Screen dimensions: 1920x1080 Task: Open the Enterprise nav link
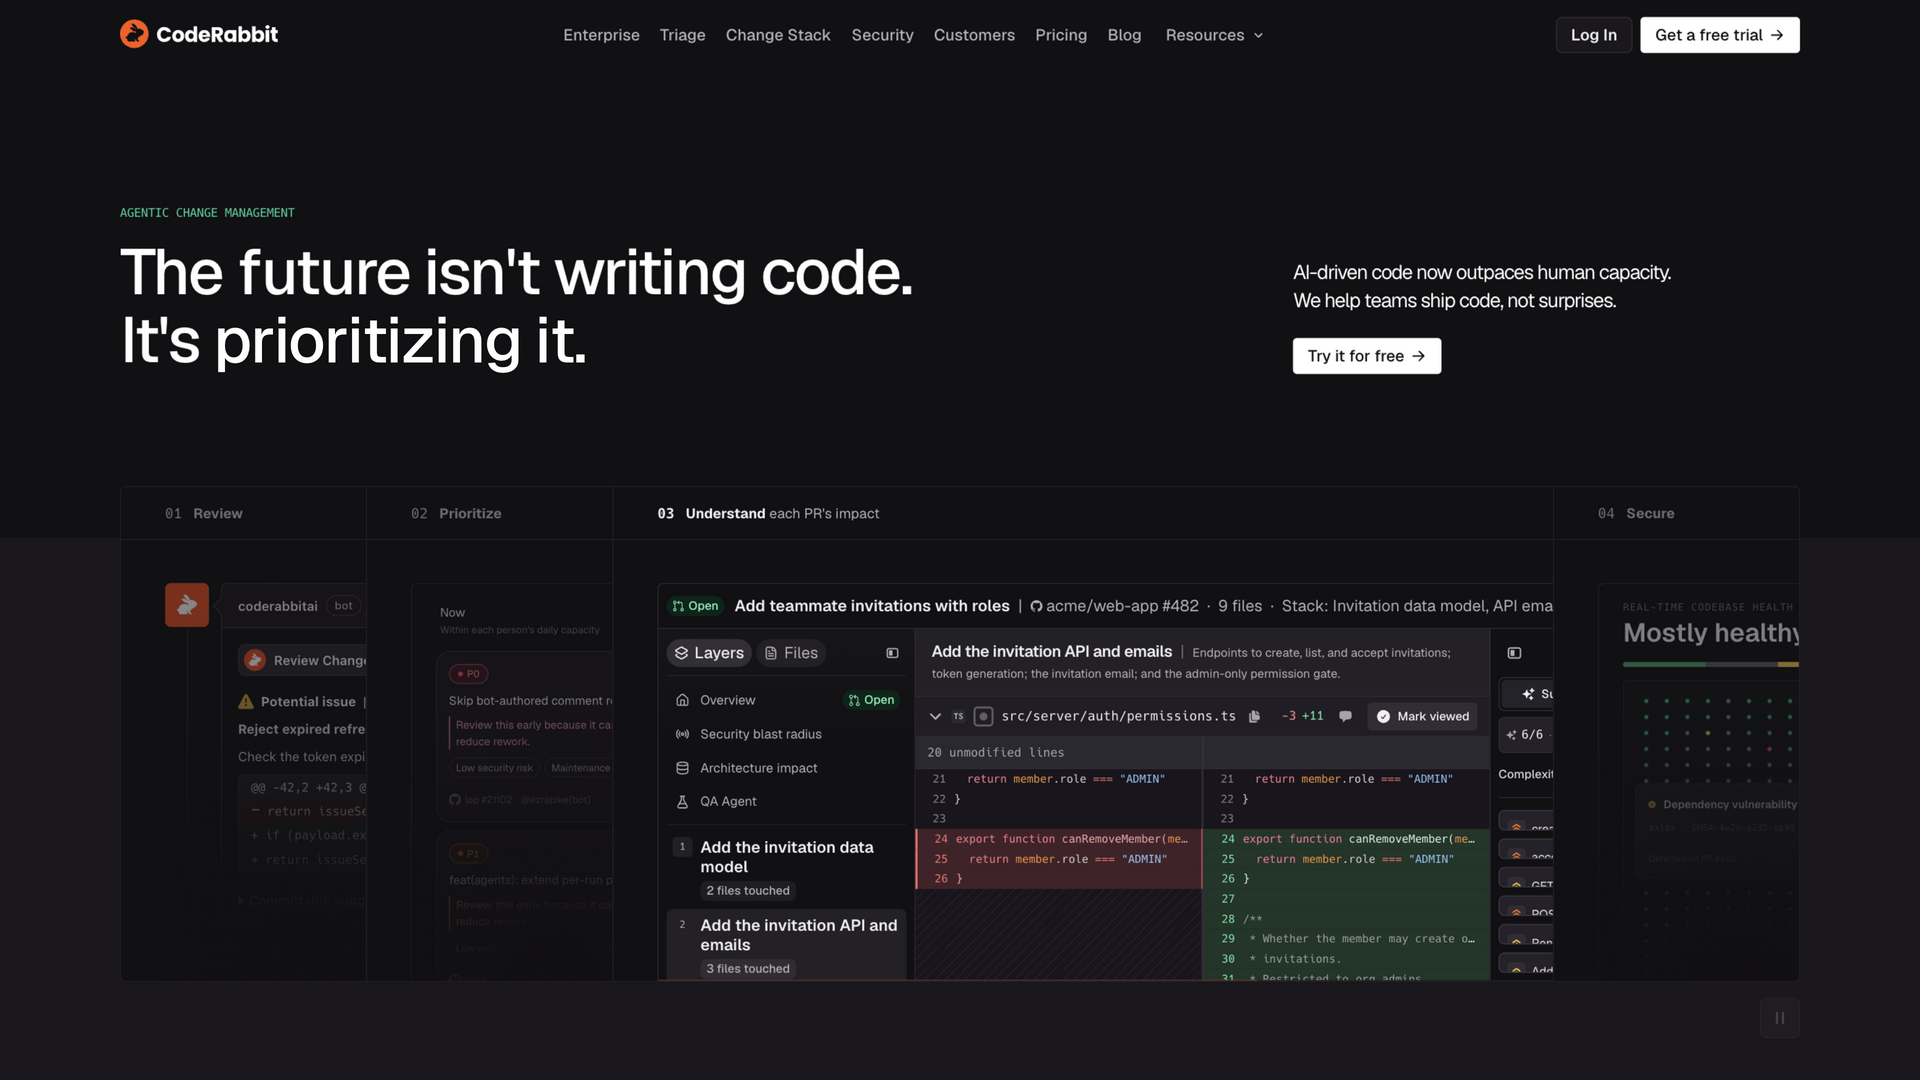pos(601,35)
